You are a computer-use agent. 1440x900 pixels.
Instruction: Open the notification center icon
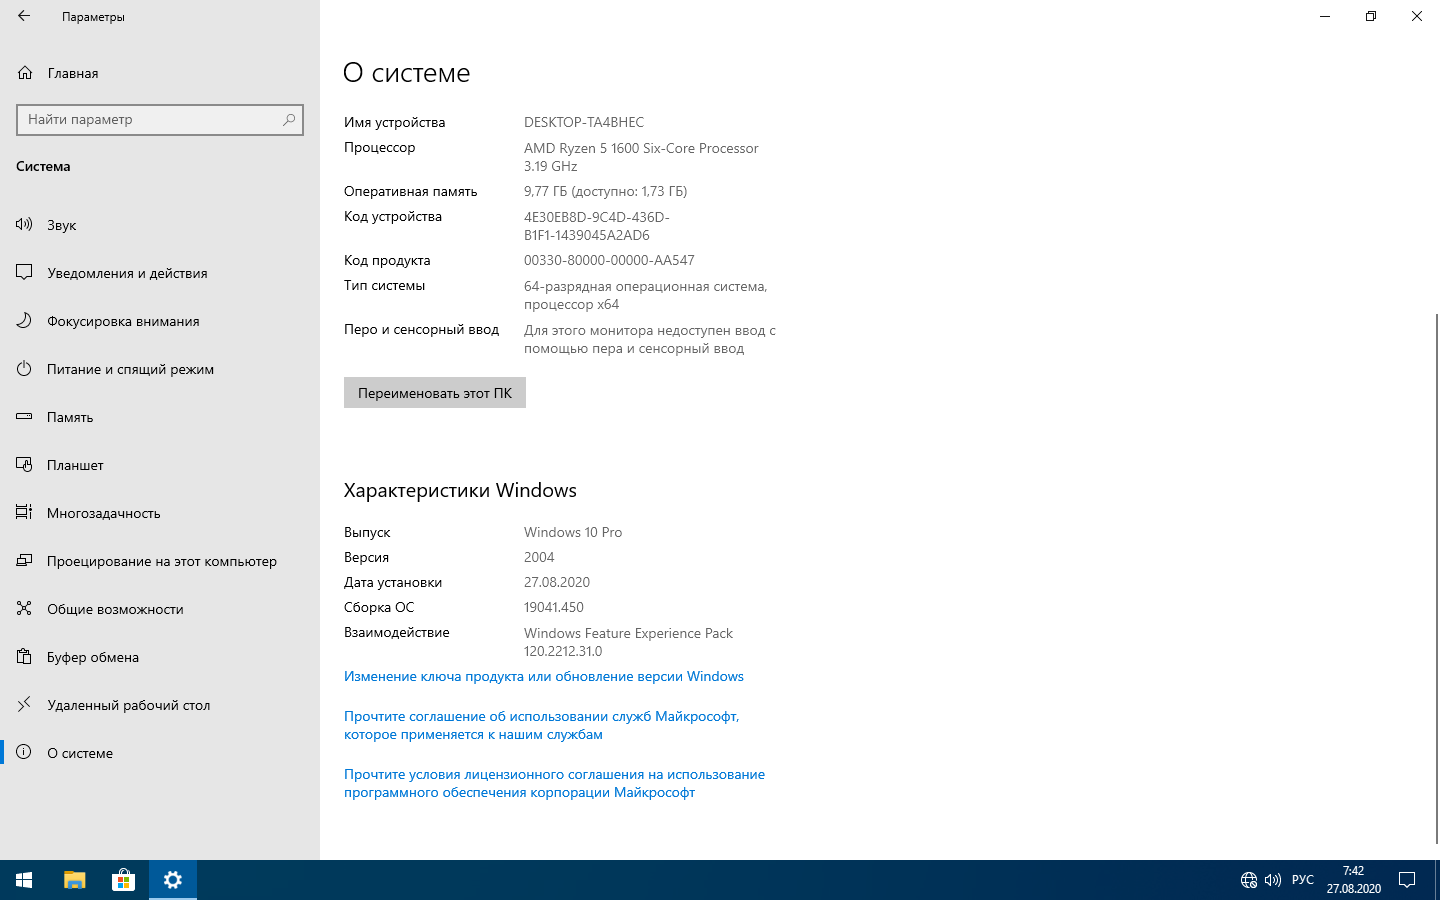[x=1407, y=880]
